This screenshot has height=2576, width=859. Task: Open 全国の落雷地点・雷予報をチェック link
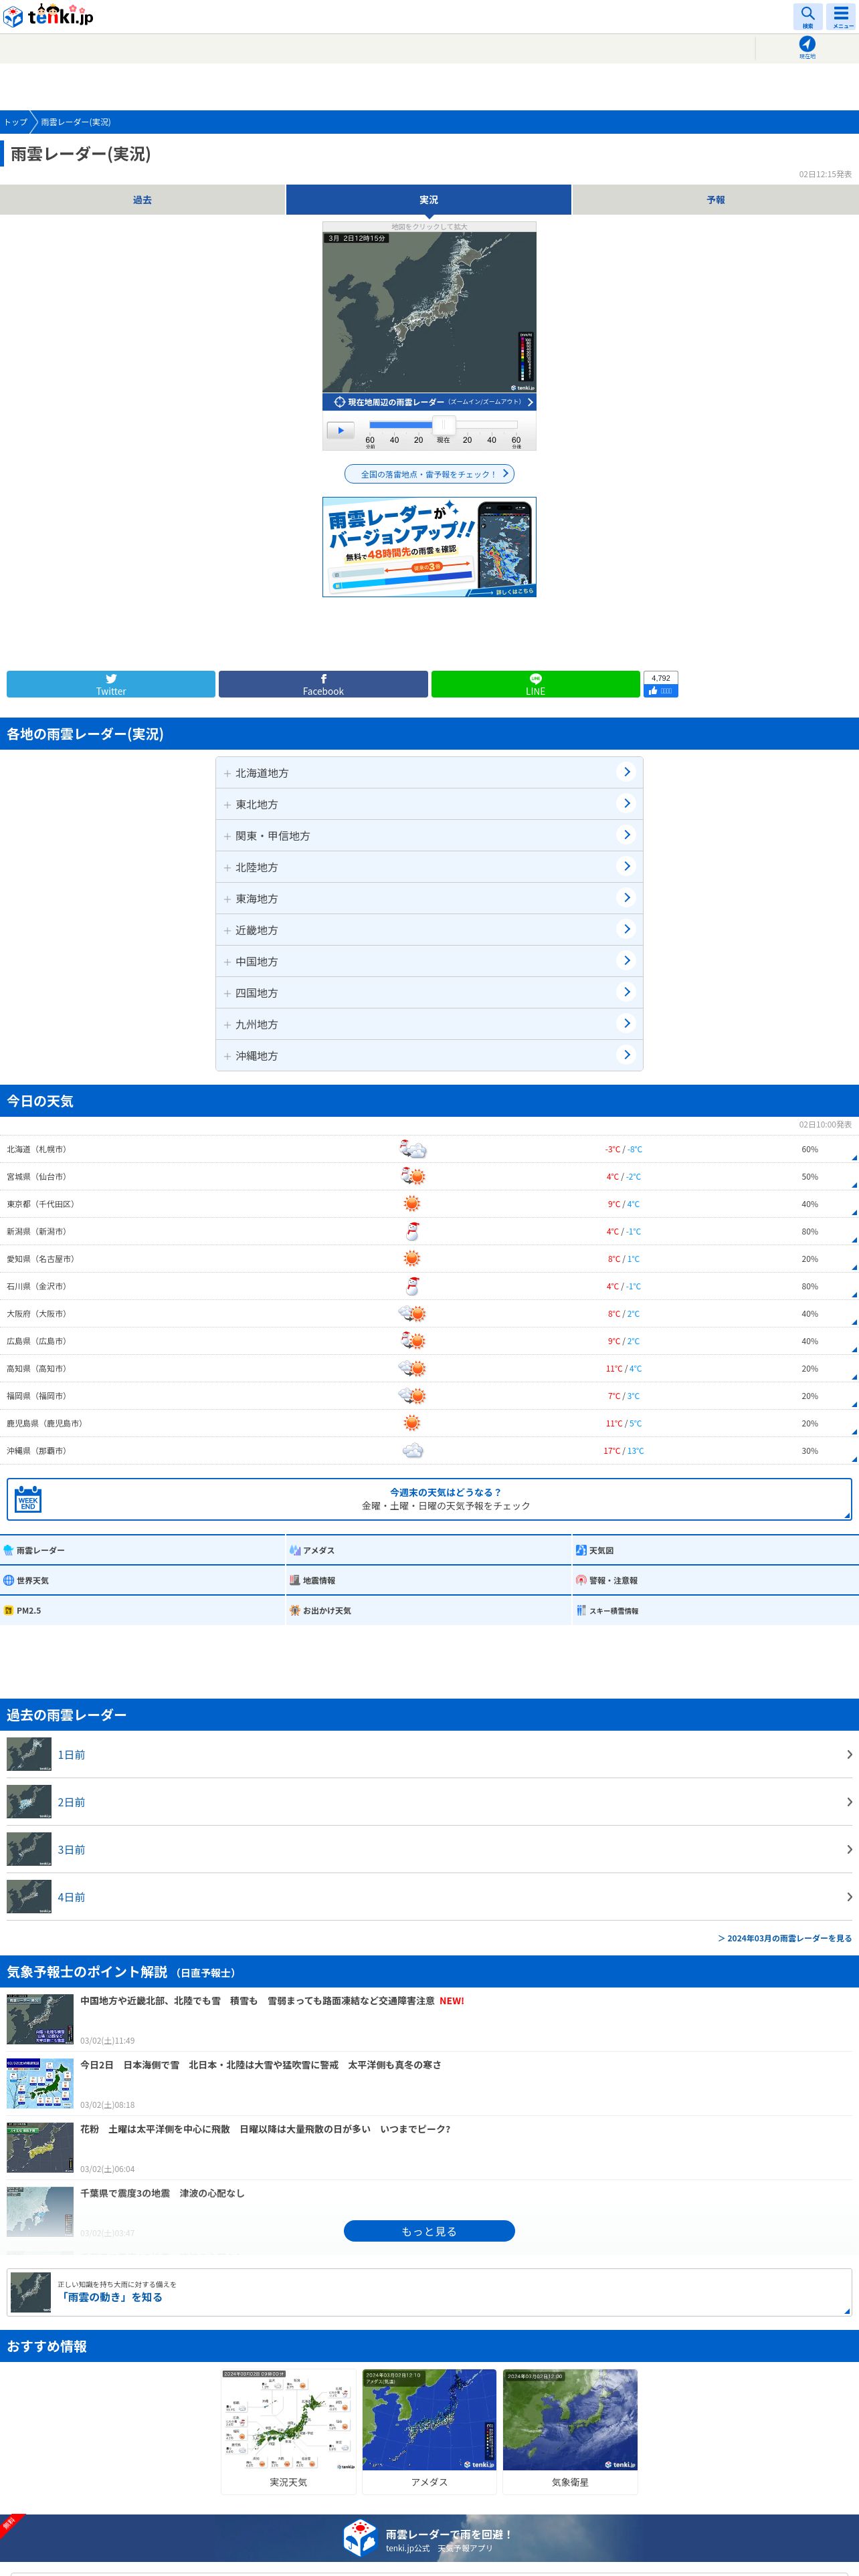click(429, 474)
